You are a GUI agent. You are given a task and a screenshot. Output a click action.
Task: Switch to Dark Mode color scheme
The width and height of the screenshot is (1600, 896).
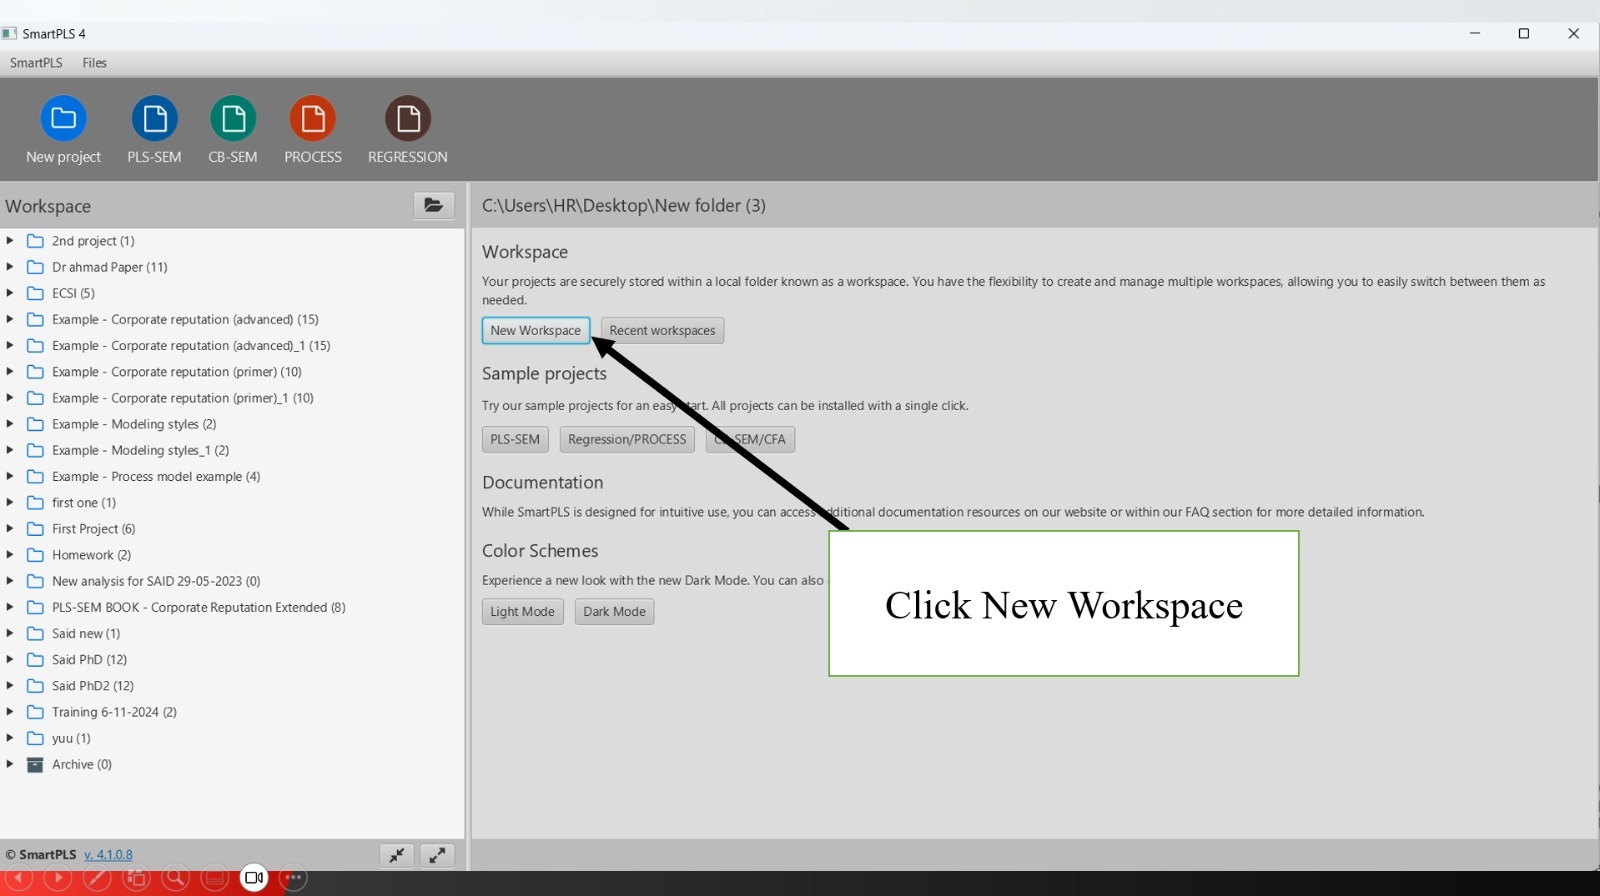click(x=614, y=612)
